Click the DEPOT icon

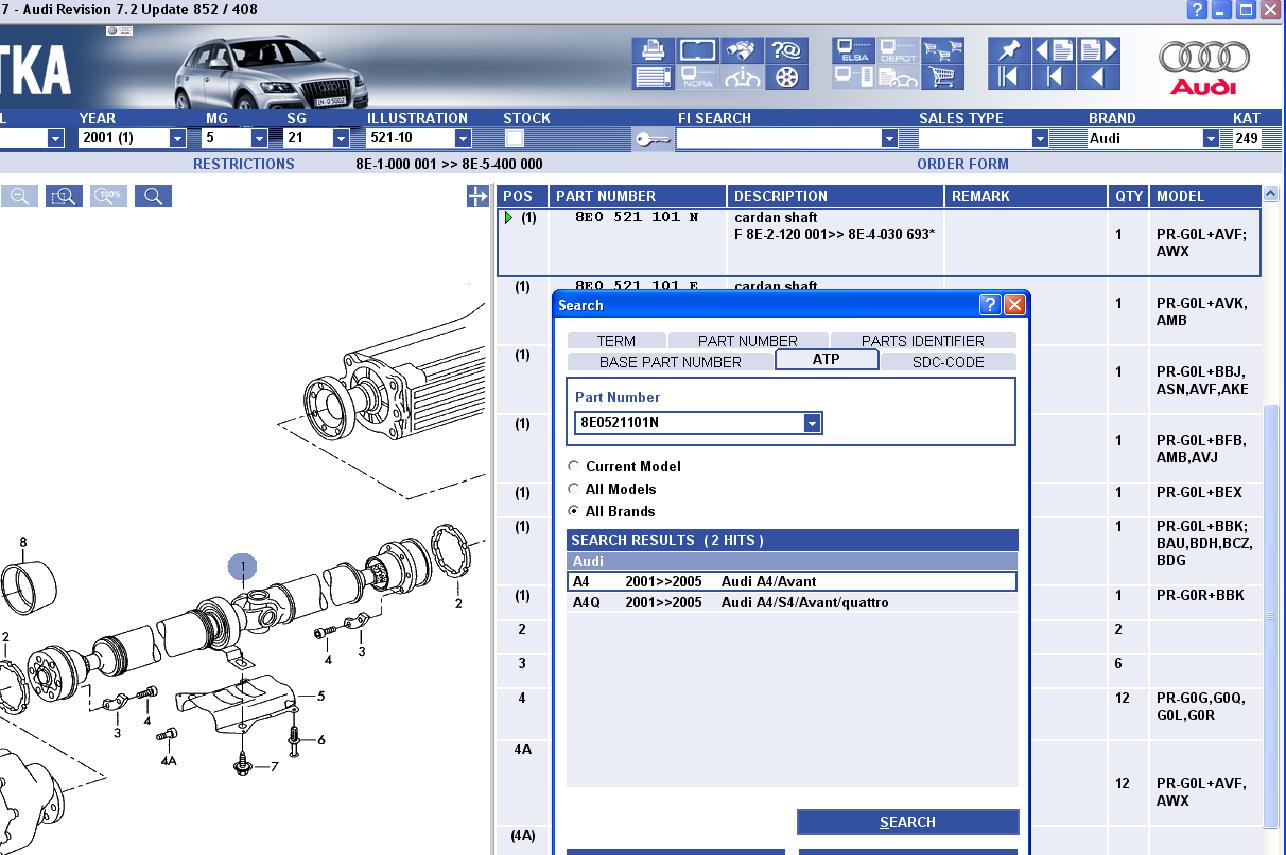898,50
